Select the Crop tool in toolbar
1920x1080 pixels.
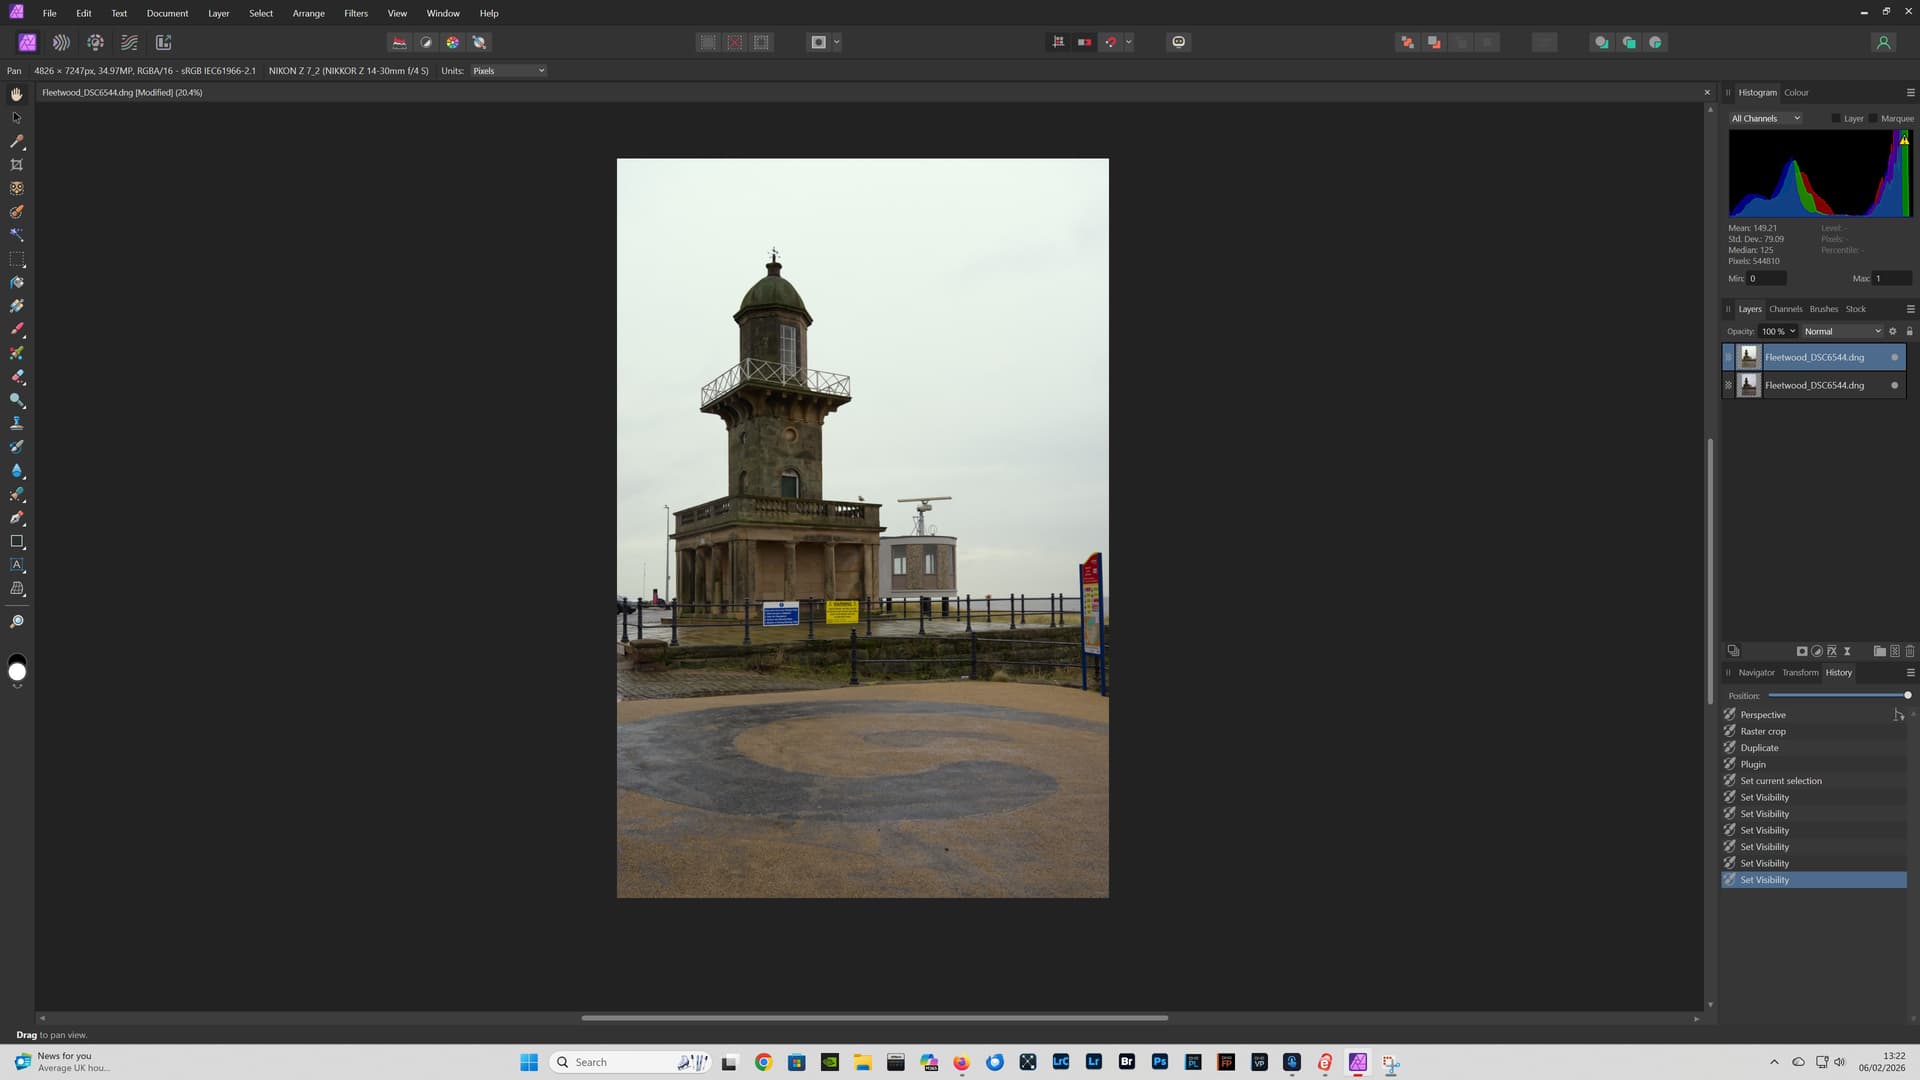(x=17, y=165)
